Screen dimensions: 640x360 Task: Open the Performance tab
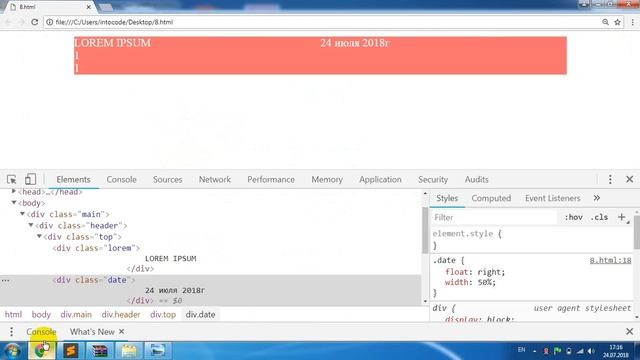(271, 179)
